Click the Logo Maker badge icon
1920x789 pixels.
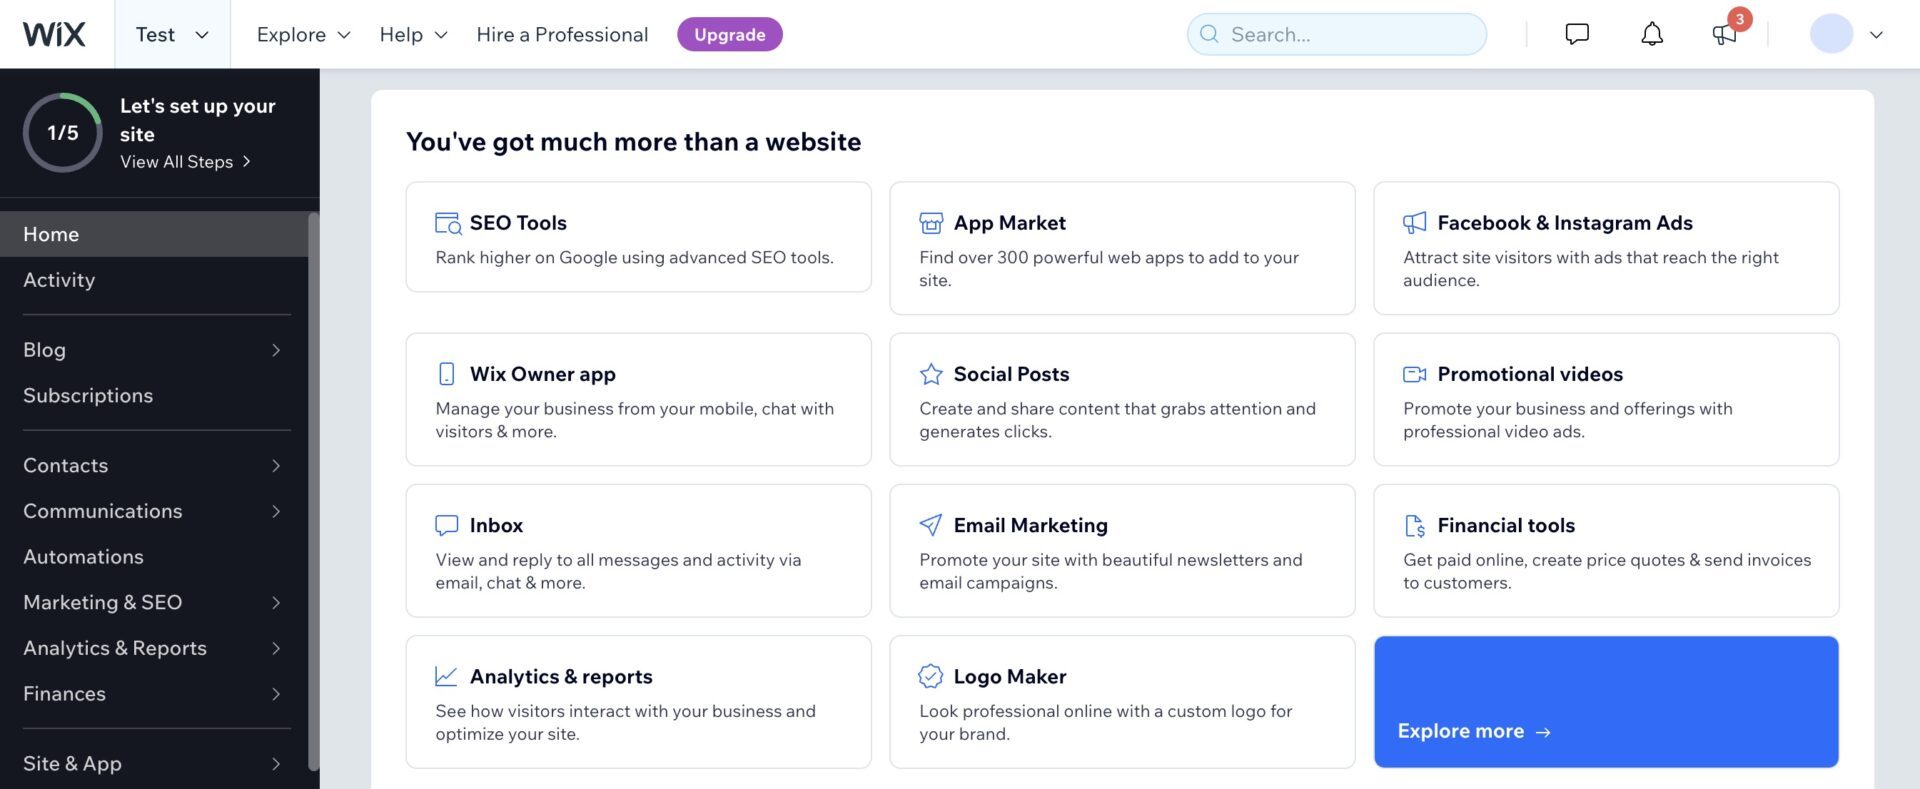click(930, 675)
